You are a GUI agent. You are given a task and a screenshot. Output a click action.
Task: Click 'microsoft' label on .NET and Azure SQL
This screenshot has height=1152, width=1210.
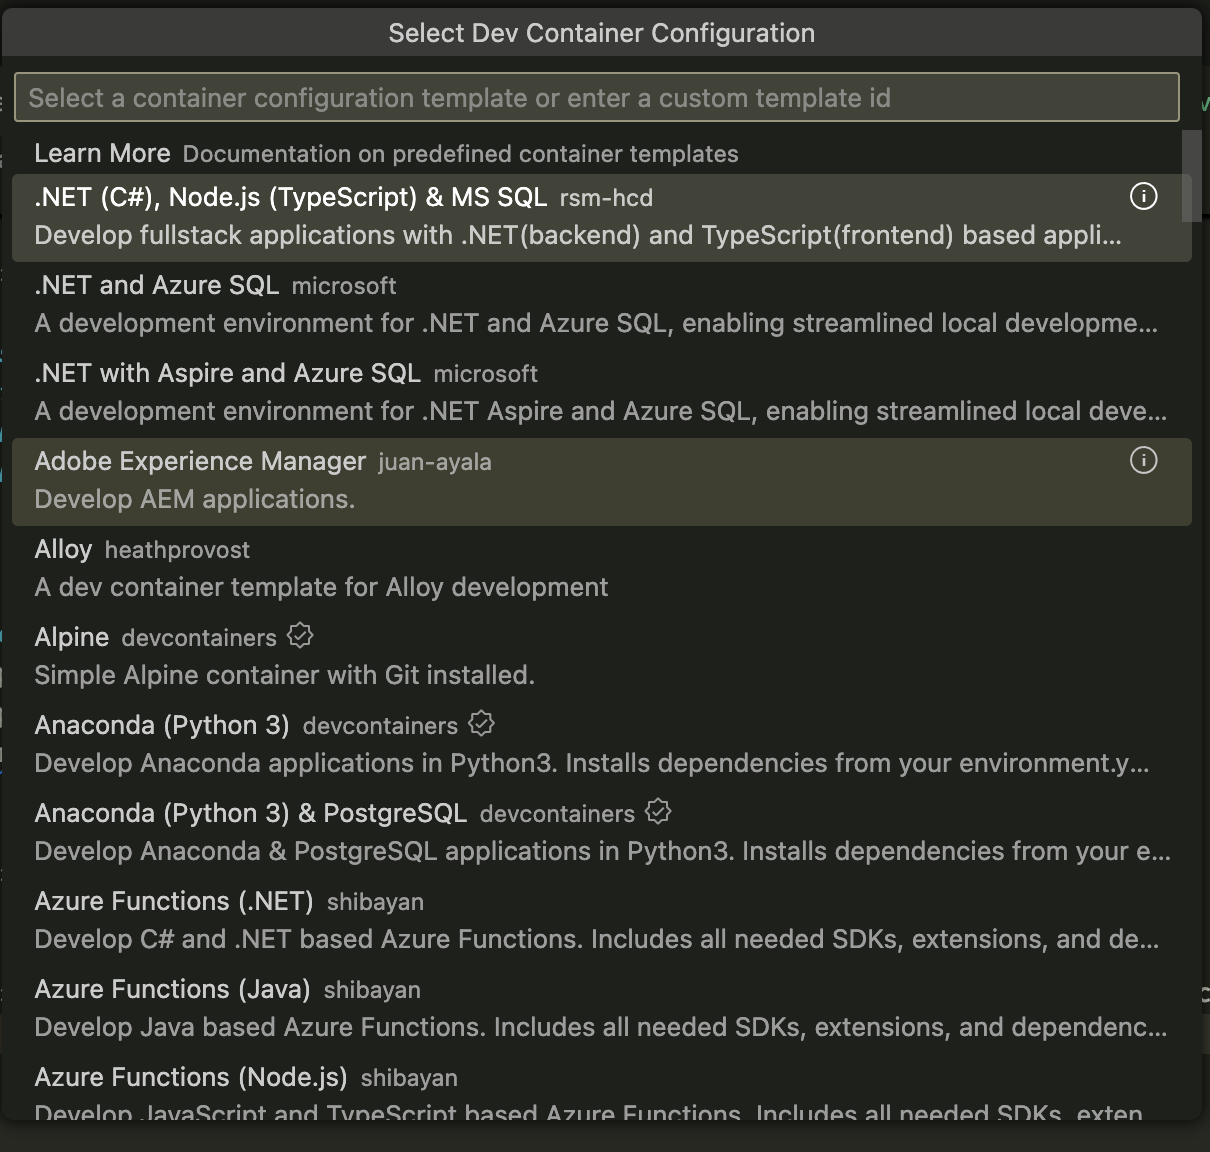pyautogui.click(x=344, y=286)
